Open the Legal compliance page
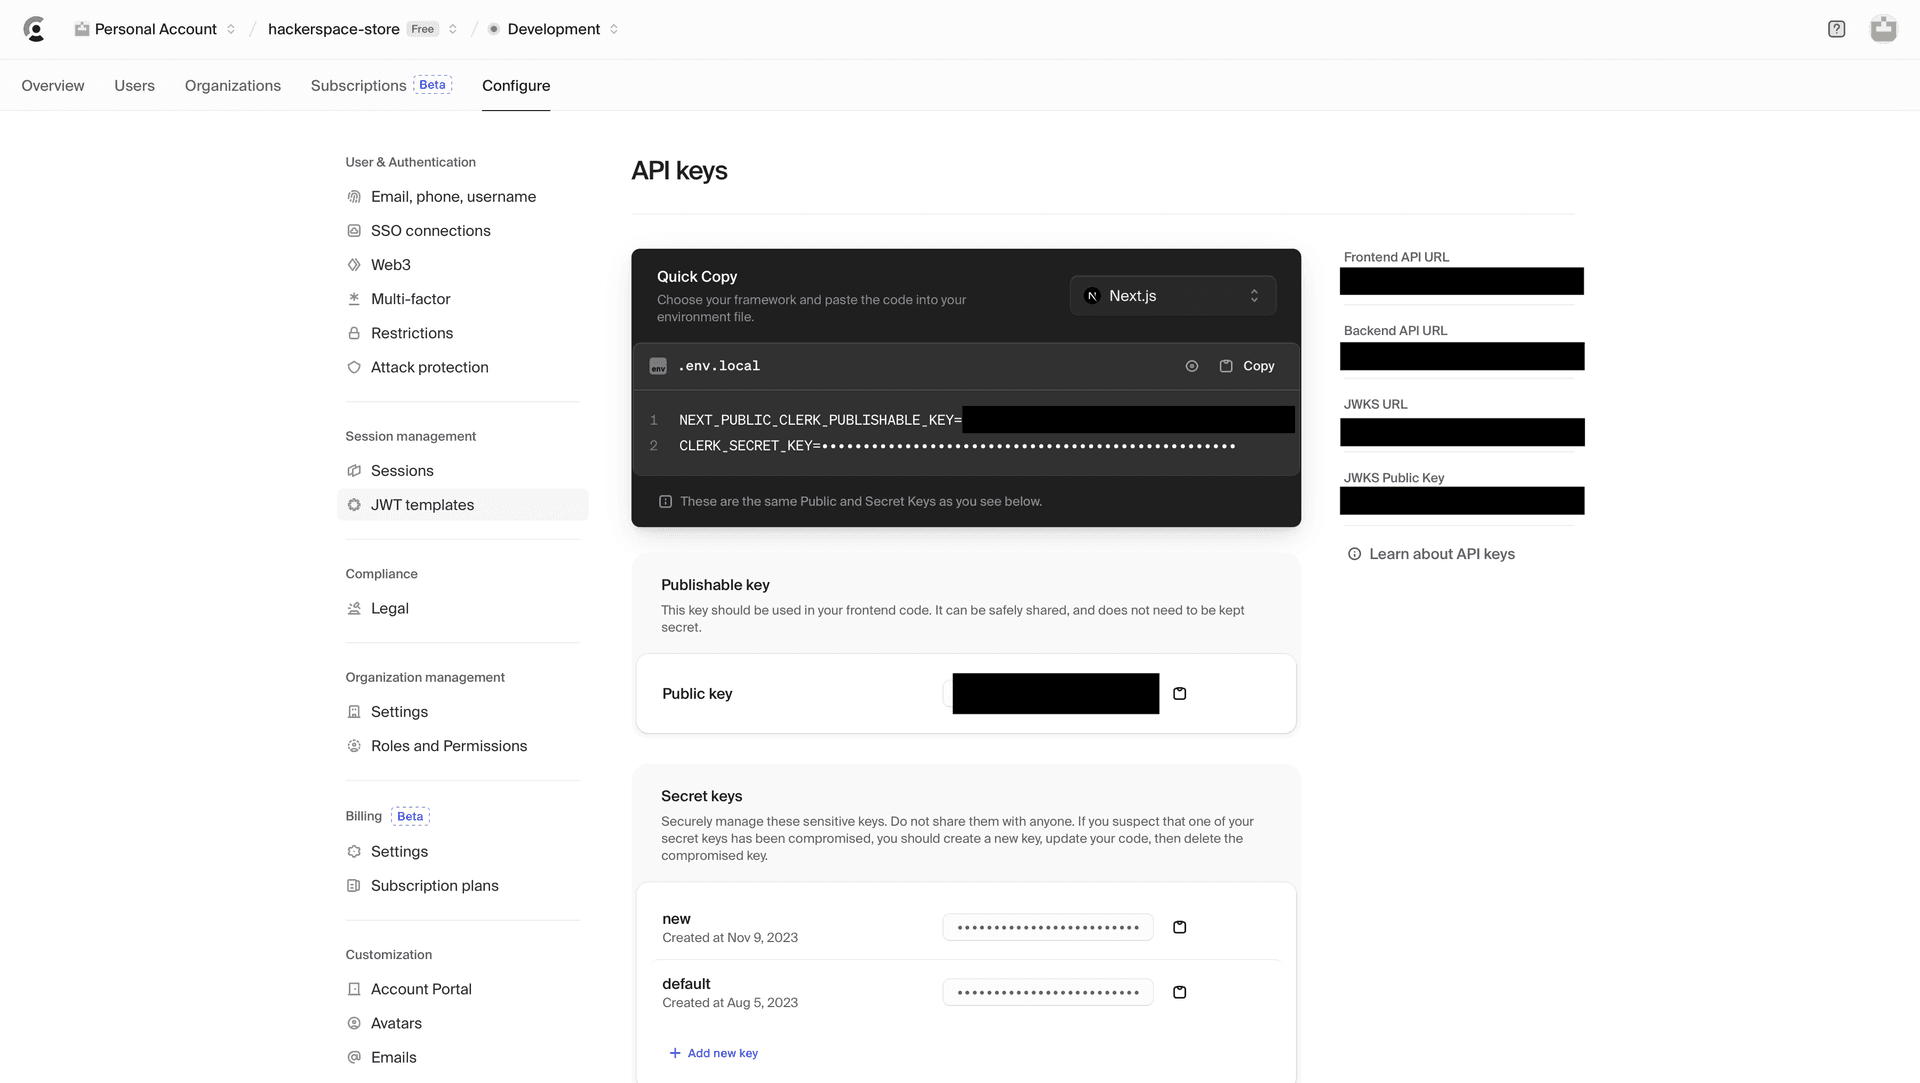1920x1083 pixels. pyautogui.click(x=389, y=608)
